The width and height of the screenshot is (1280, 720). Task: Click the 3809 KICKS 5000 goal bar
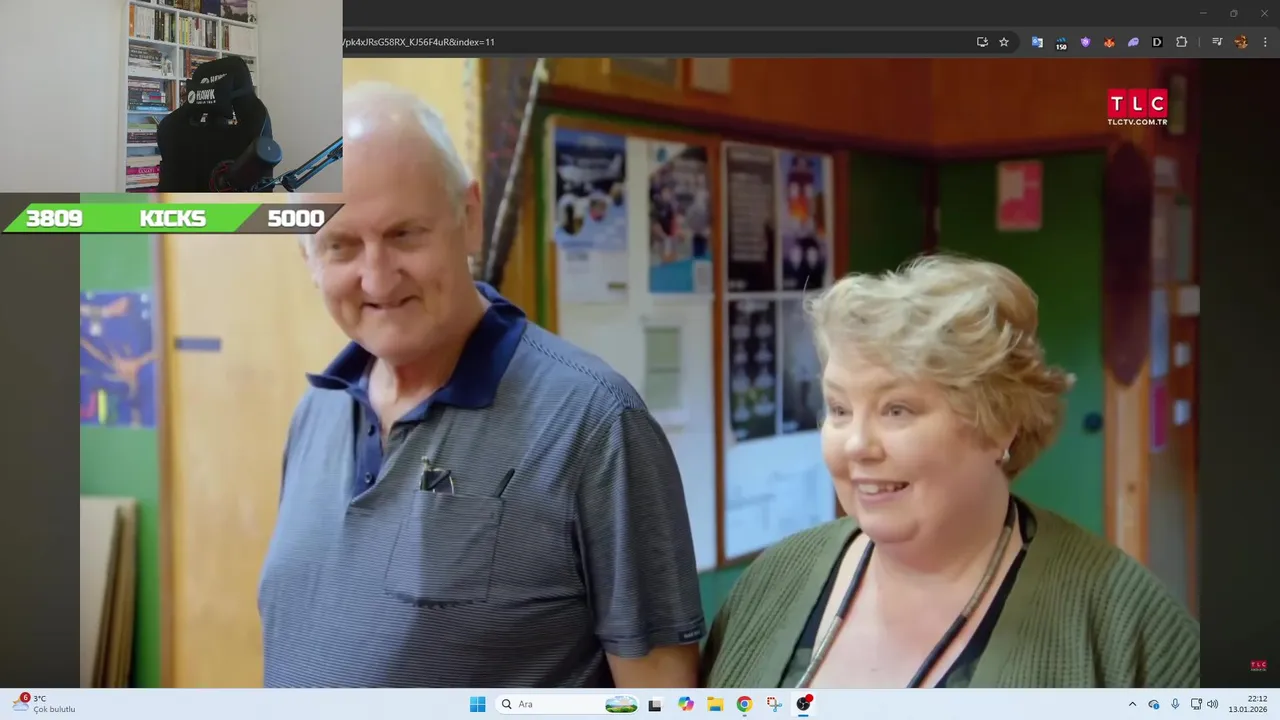tap(173, 218)
